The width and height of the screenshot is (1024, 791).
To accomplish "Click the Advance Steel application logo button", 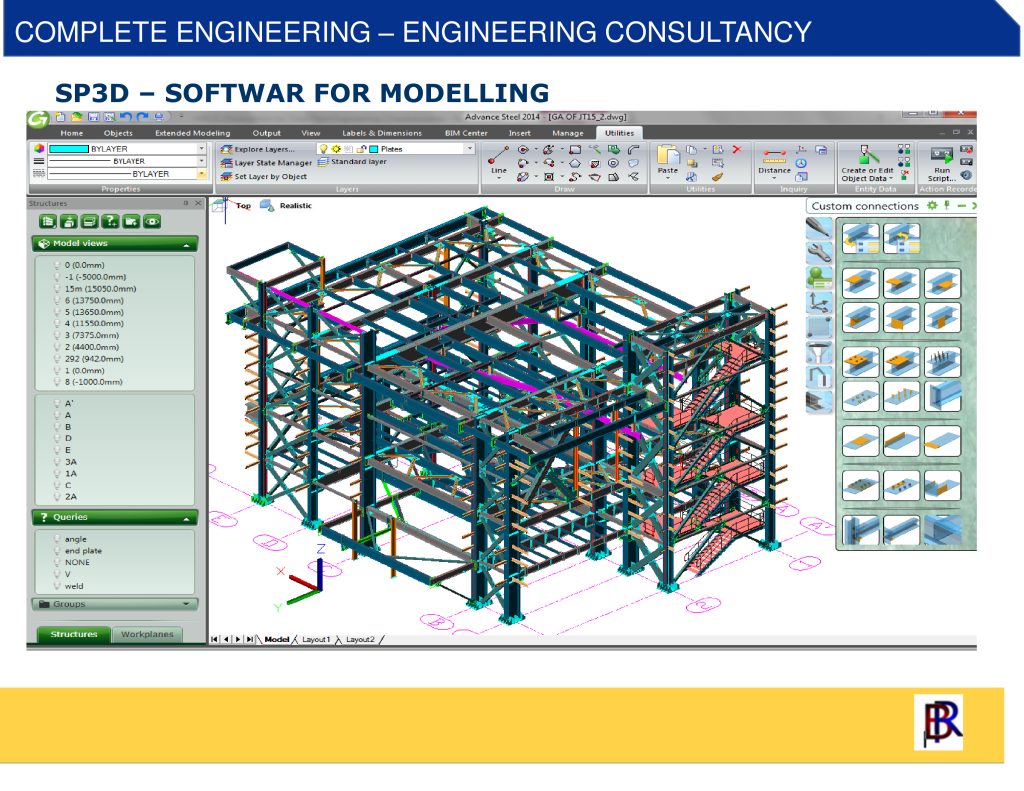I will (x=38, y=119).
